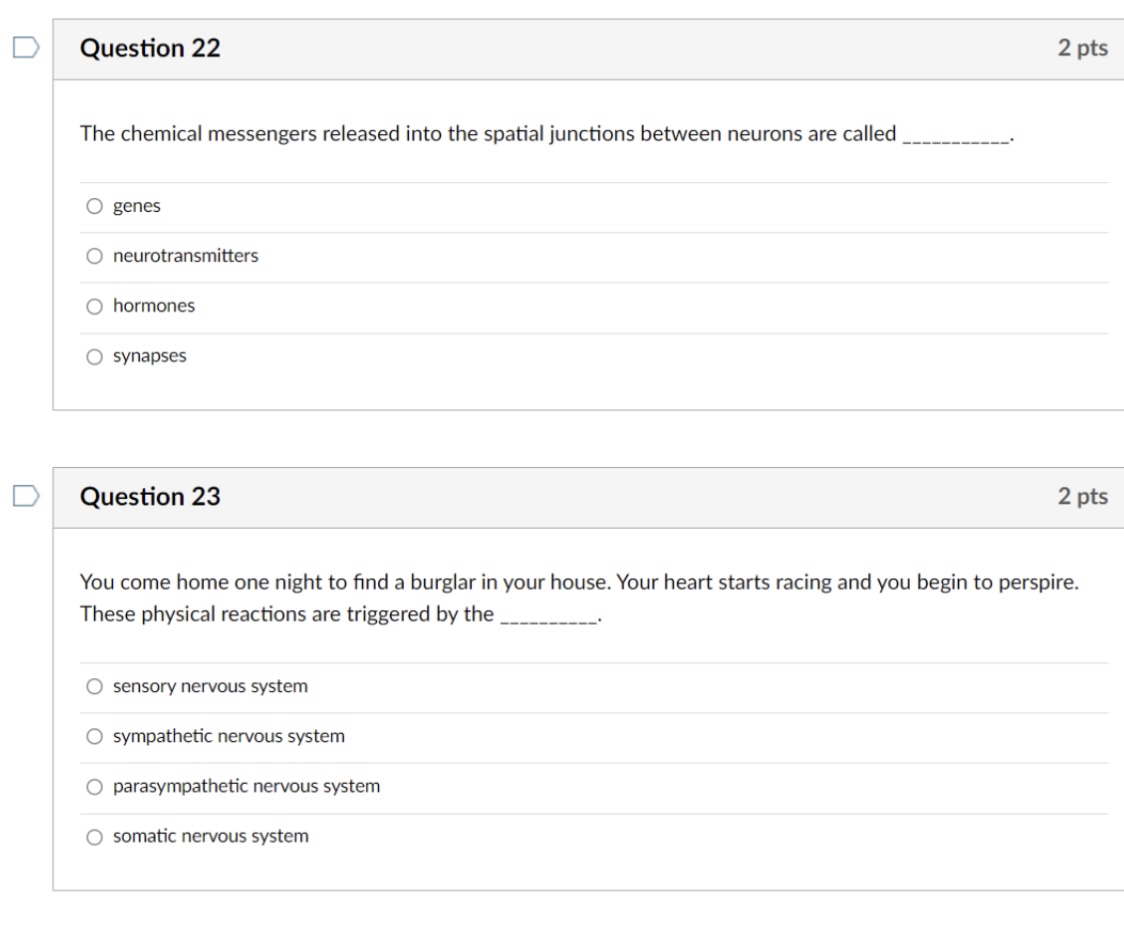Screen dimensions: 1124x930
Task: Click the chemical messengers question text
Action: 488,135
